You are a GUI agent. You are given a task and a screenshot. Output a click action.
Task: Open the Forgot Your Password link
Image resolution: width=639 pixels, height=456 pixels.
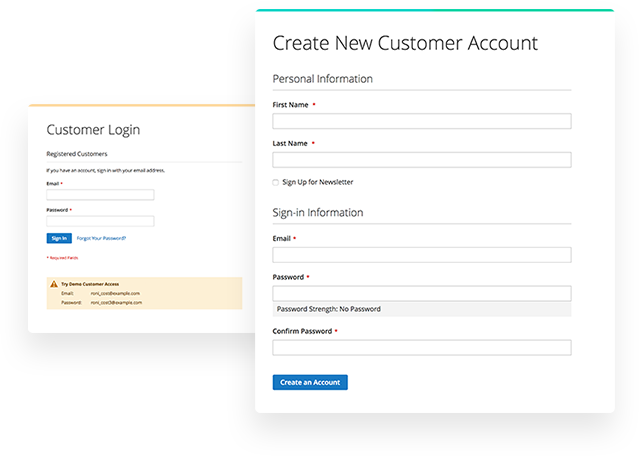(101, 238)
